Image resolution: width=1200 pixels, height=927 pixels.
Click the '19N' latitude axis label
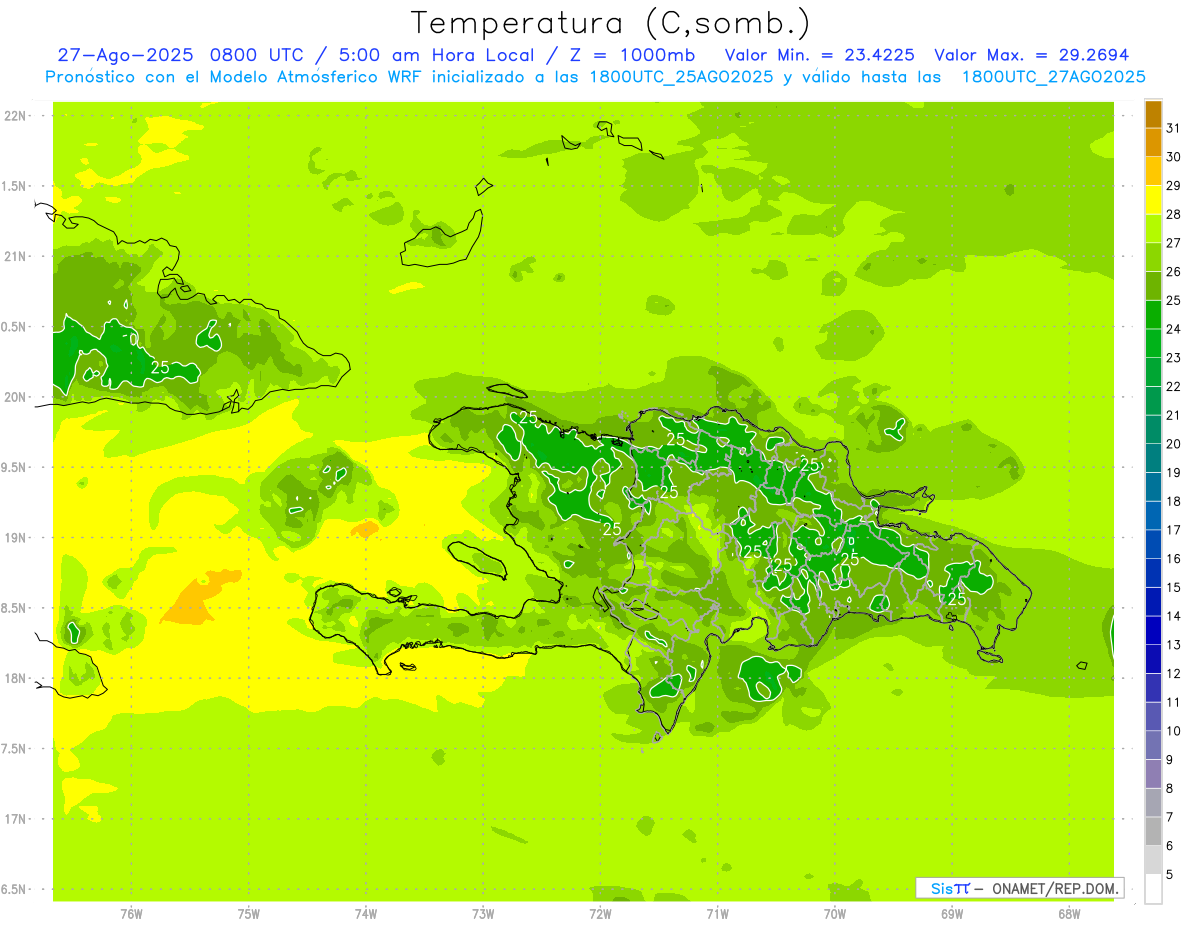[15, 538]
